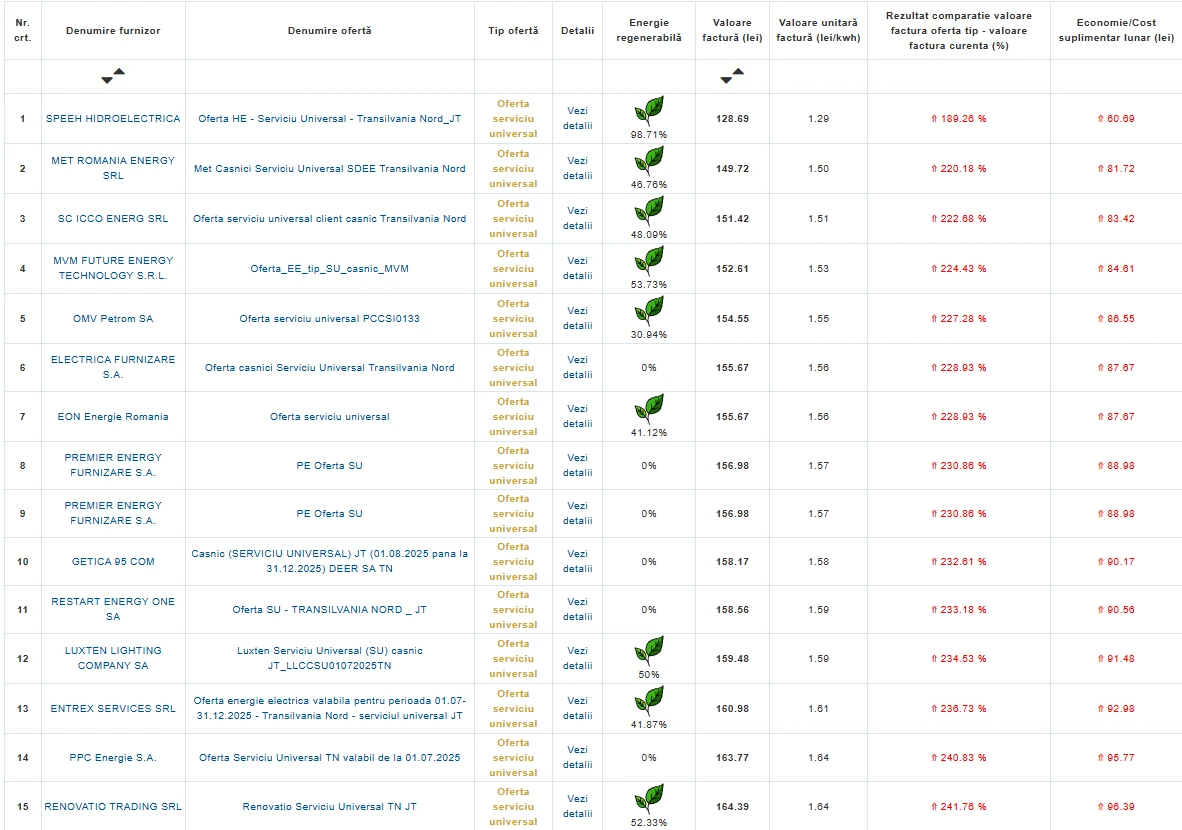Open Vezi detalii for LUXTEN LIGHTING offer
Viewport: 1182px width, 830px height.
(x=577, y=658)
